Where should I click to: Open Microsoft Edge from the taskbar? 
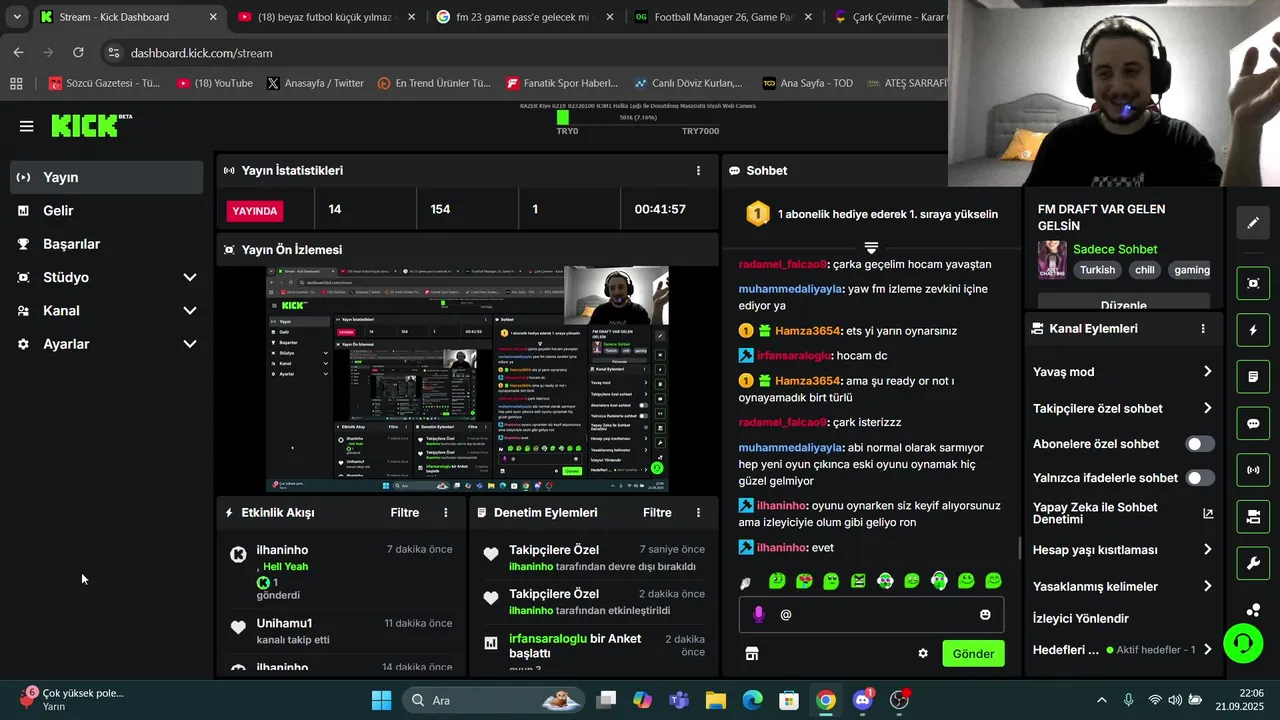tap(752, 700)
